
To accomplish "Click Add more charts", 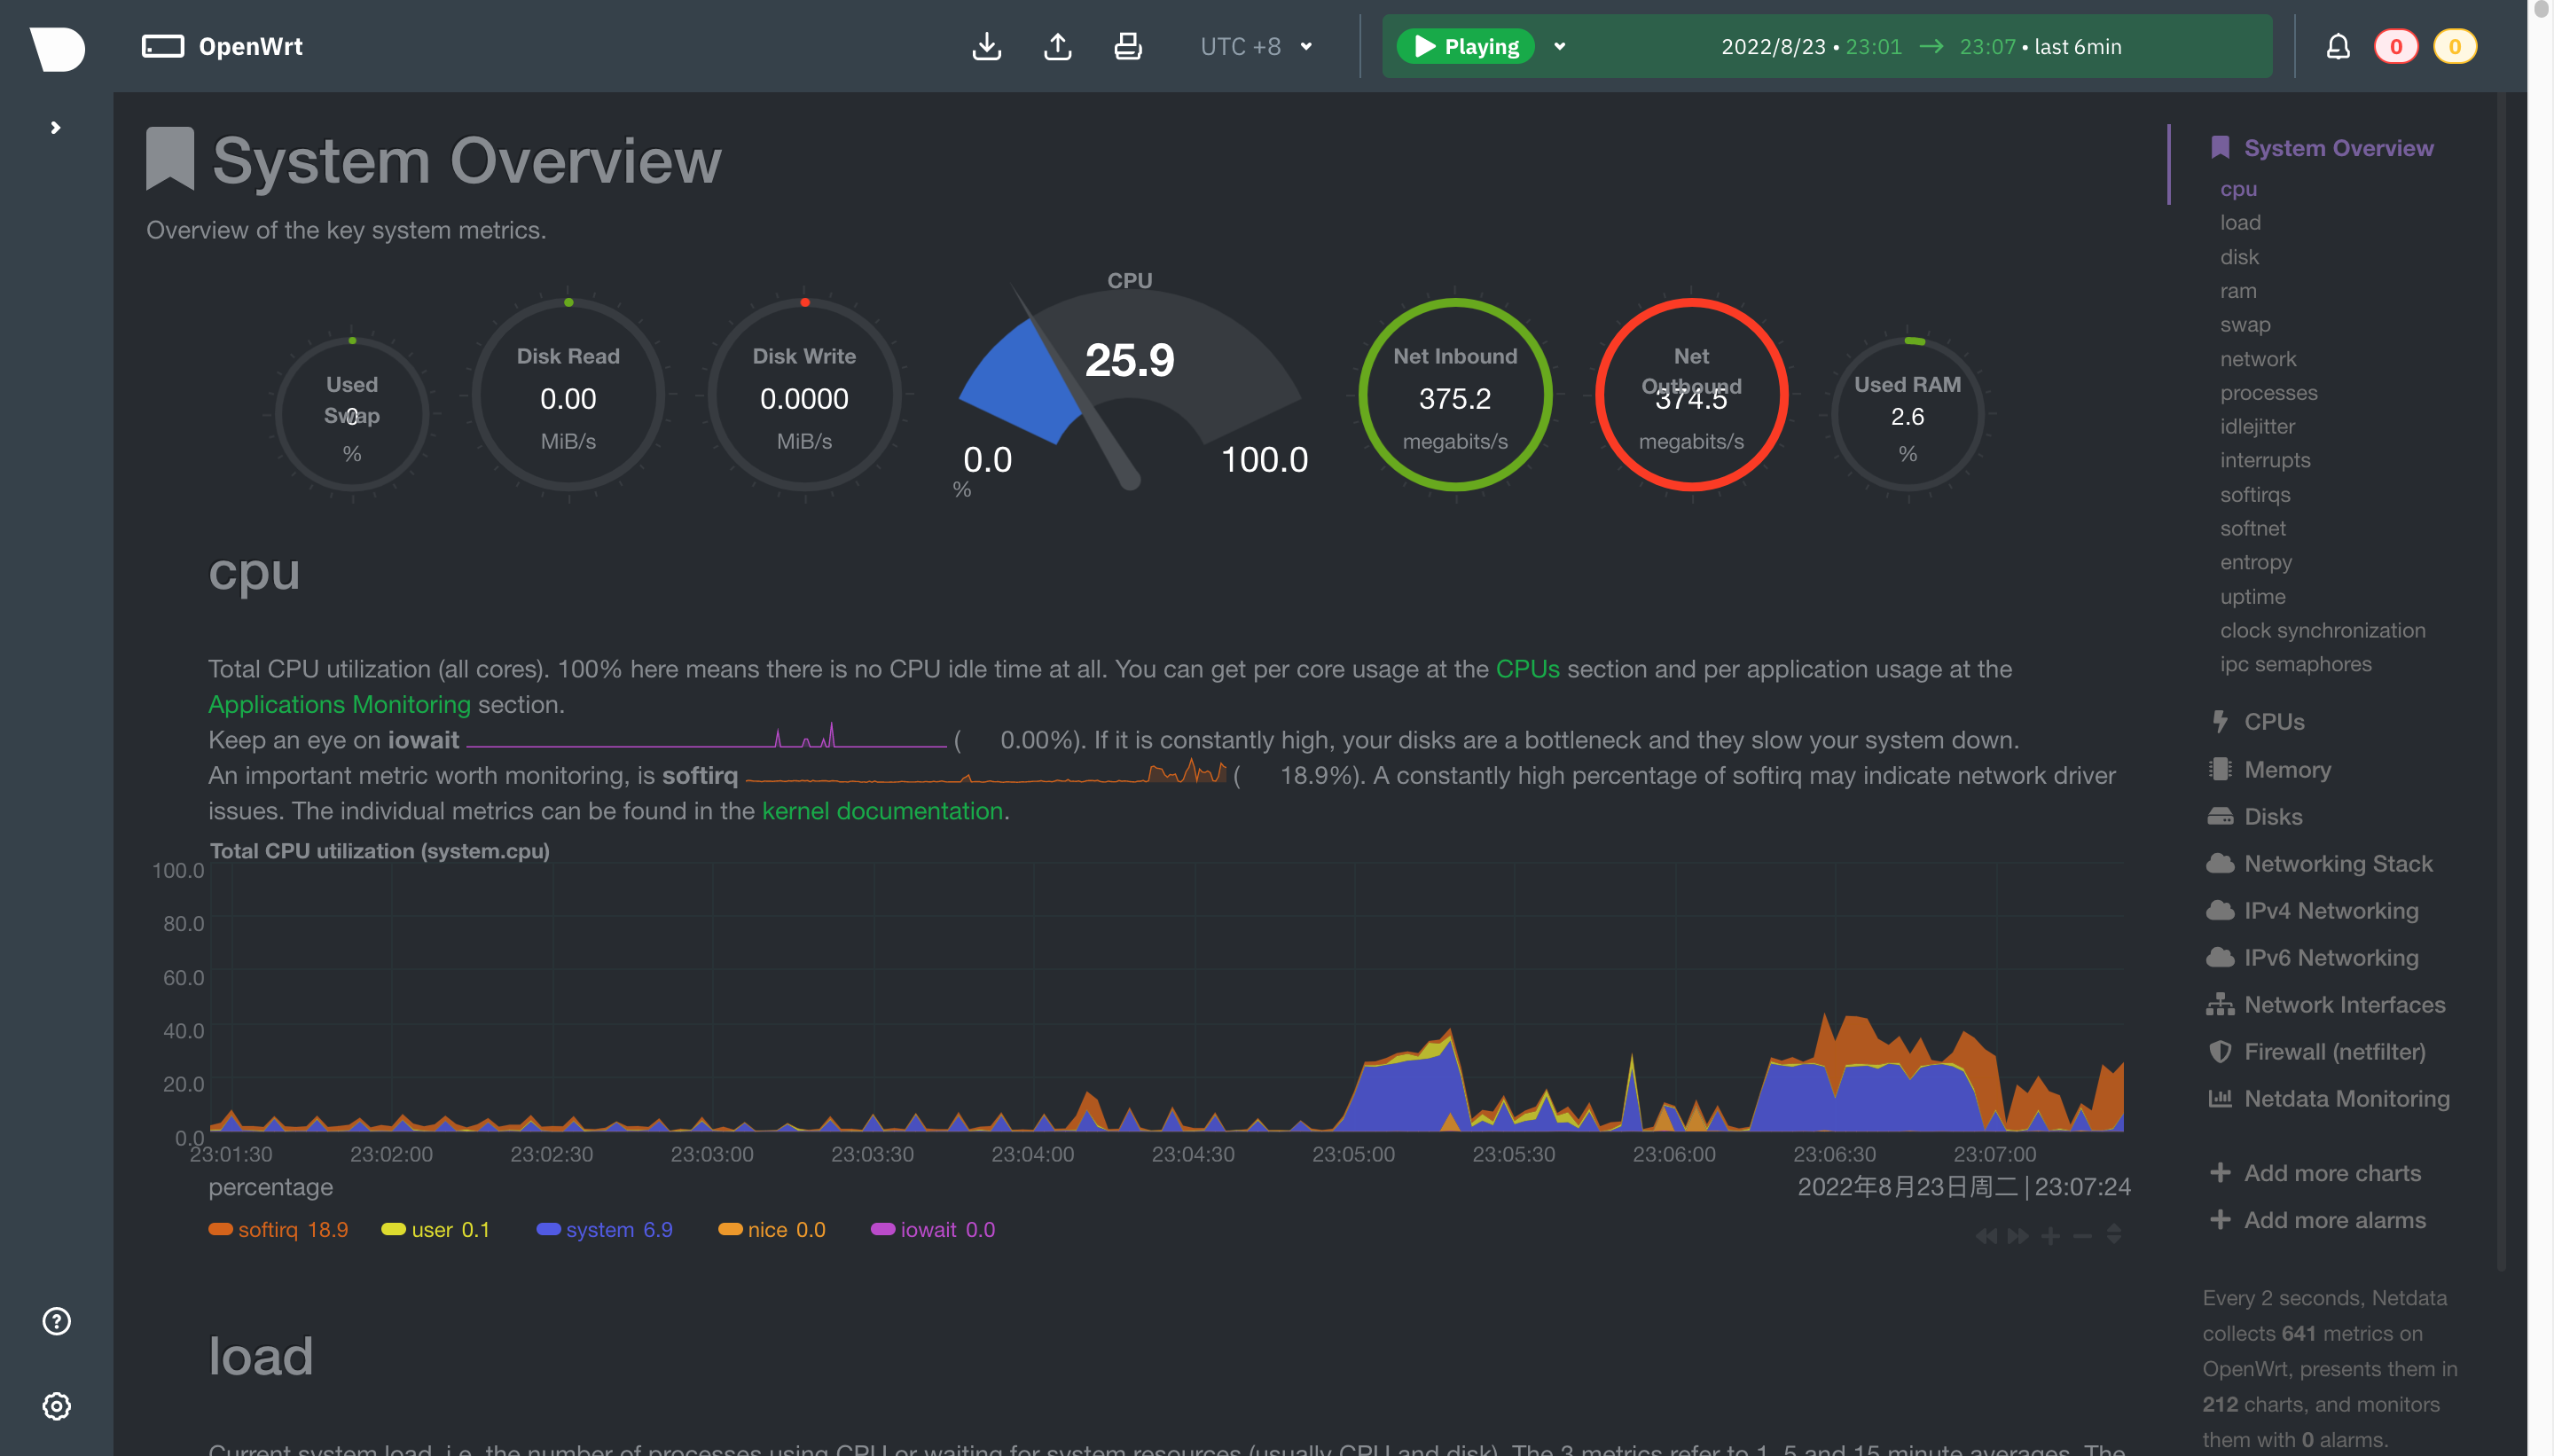I will coord(2332,1173).
